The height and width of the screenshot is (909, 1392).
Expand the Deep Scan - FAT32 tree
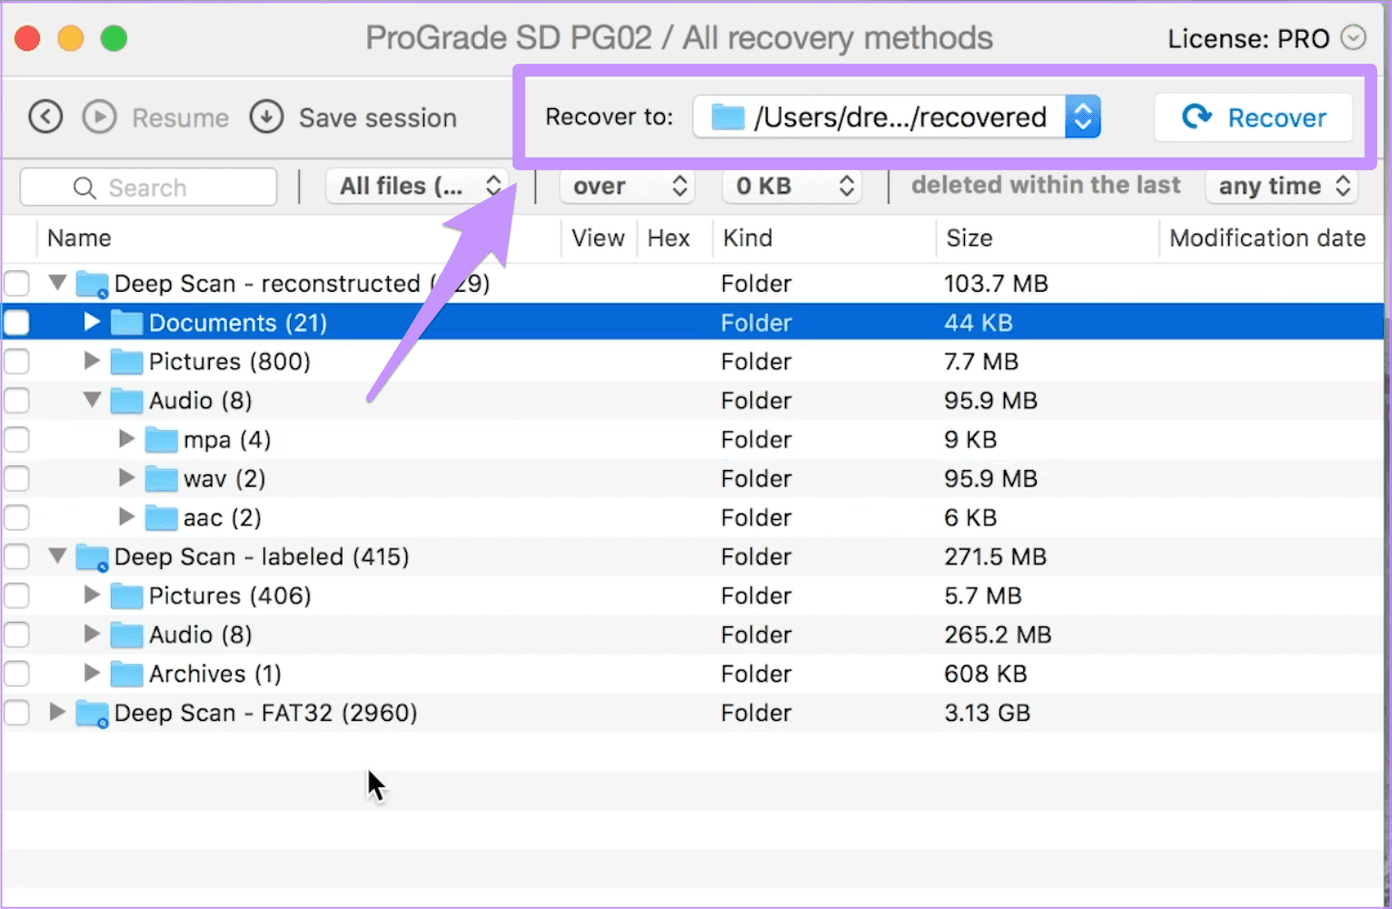(x=57, y=712)
